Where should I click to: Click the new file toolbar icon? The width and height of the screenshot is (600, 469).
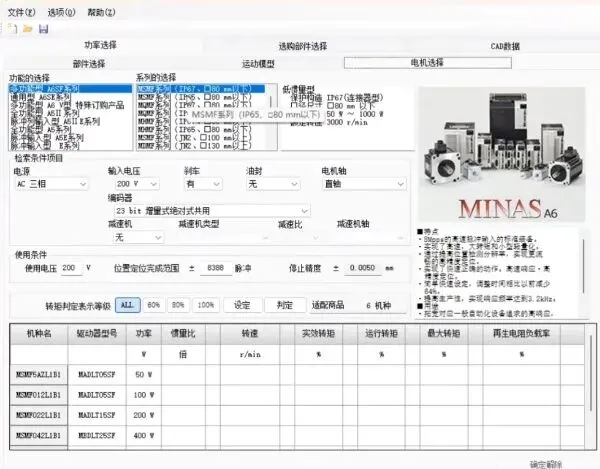[x=13, y=29]
